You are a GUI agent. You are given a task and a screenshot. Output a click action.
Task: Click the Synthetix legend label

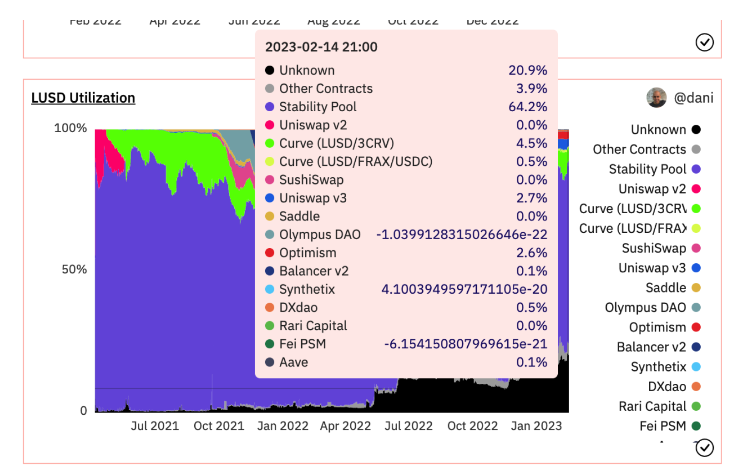[658, 367]
